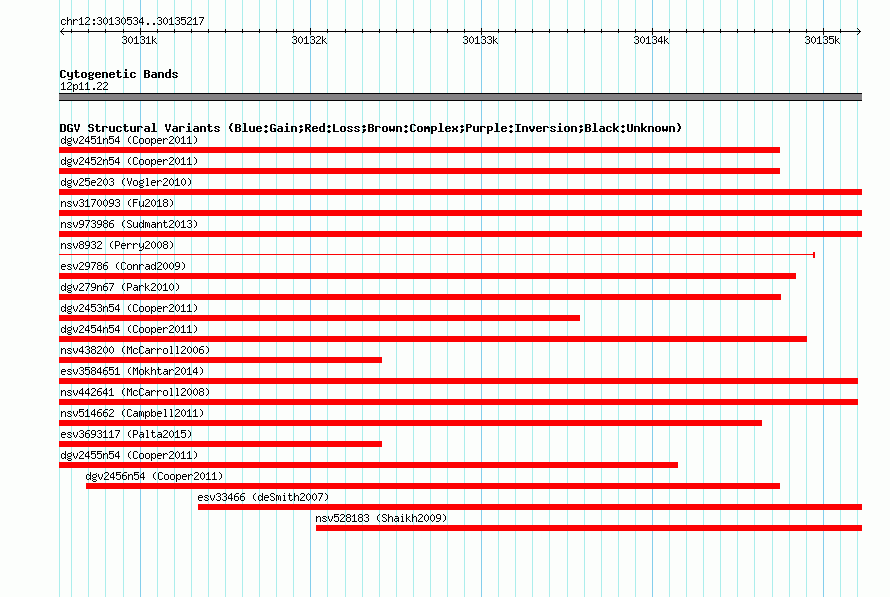Viewport: 890px width, 597px height.
Task: Select the esv3693117 (Palta2015) label
Action: pyautogui.click(x=126, y=434)
